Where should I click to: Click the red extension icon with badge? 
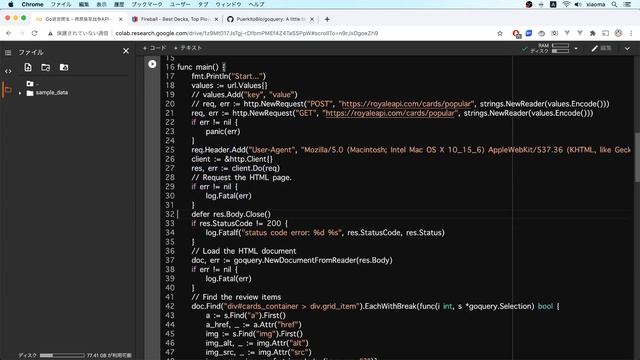pos(516,34)
